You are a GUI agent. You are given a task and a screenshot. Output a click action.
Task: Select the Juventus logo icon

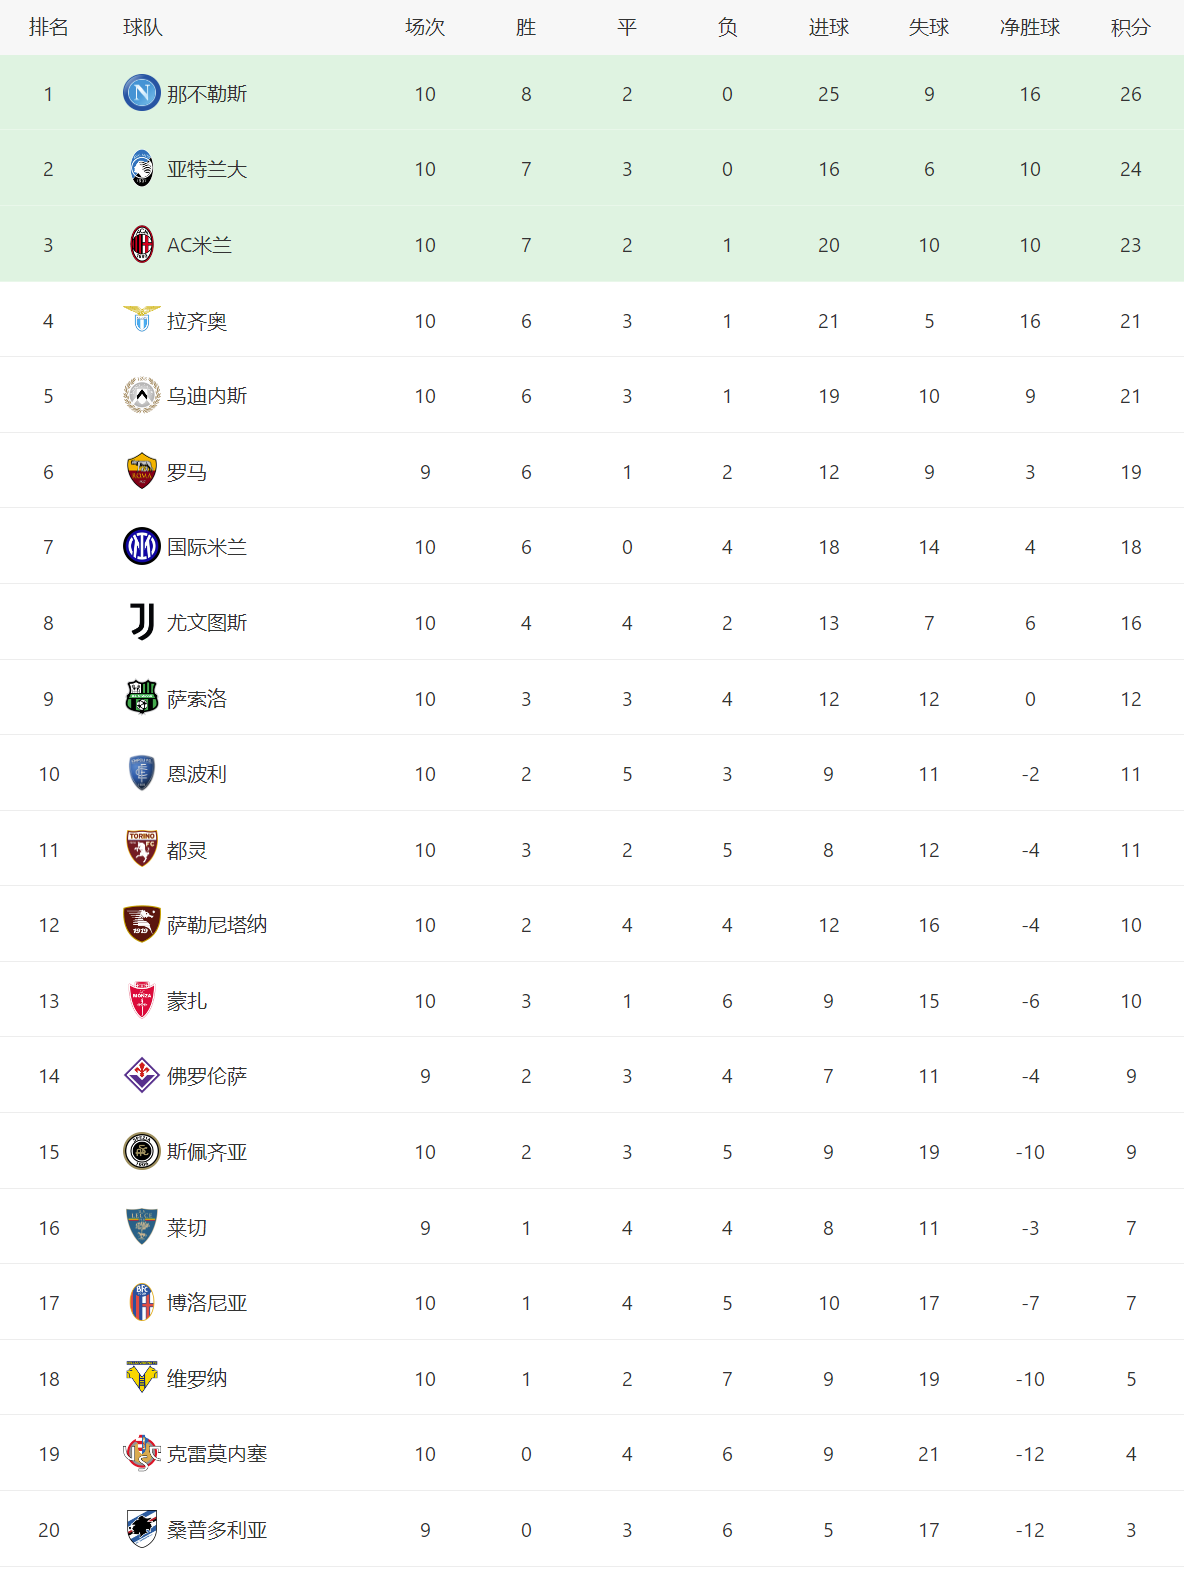click(x=142, y=622)
